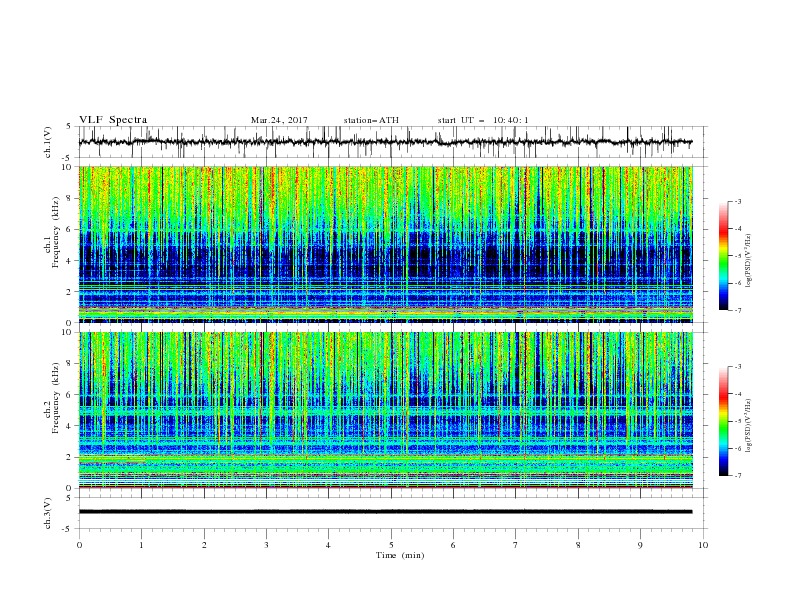Click time axis tick label "1"
This screenshot has height=612, width=792.
(x=141, y=545)
